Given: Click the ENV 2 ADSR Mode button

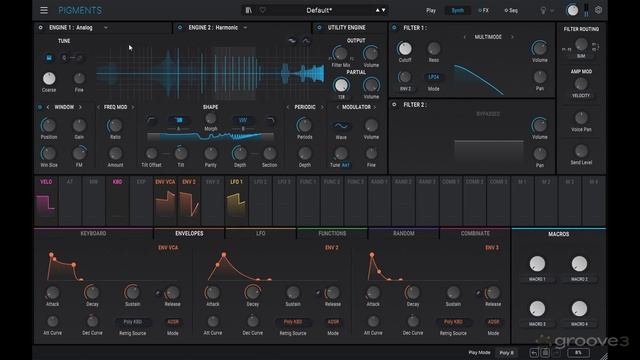Looking at the screenshot, I should click(333, 322).
